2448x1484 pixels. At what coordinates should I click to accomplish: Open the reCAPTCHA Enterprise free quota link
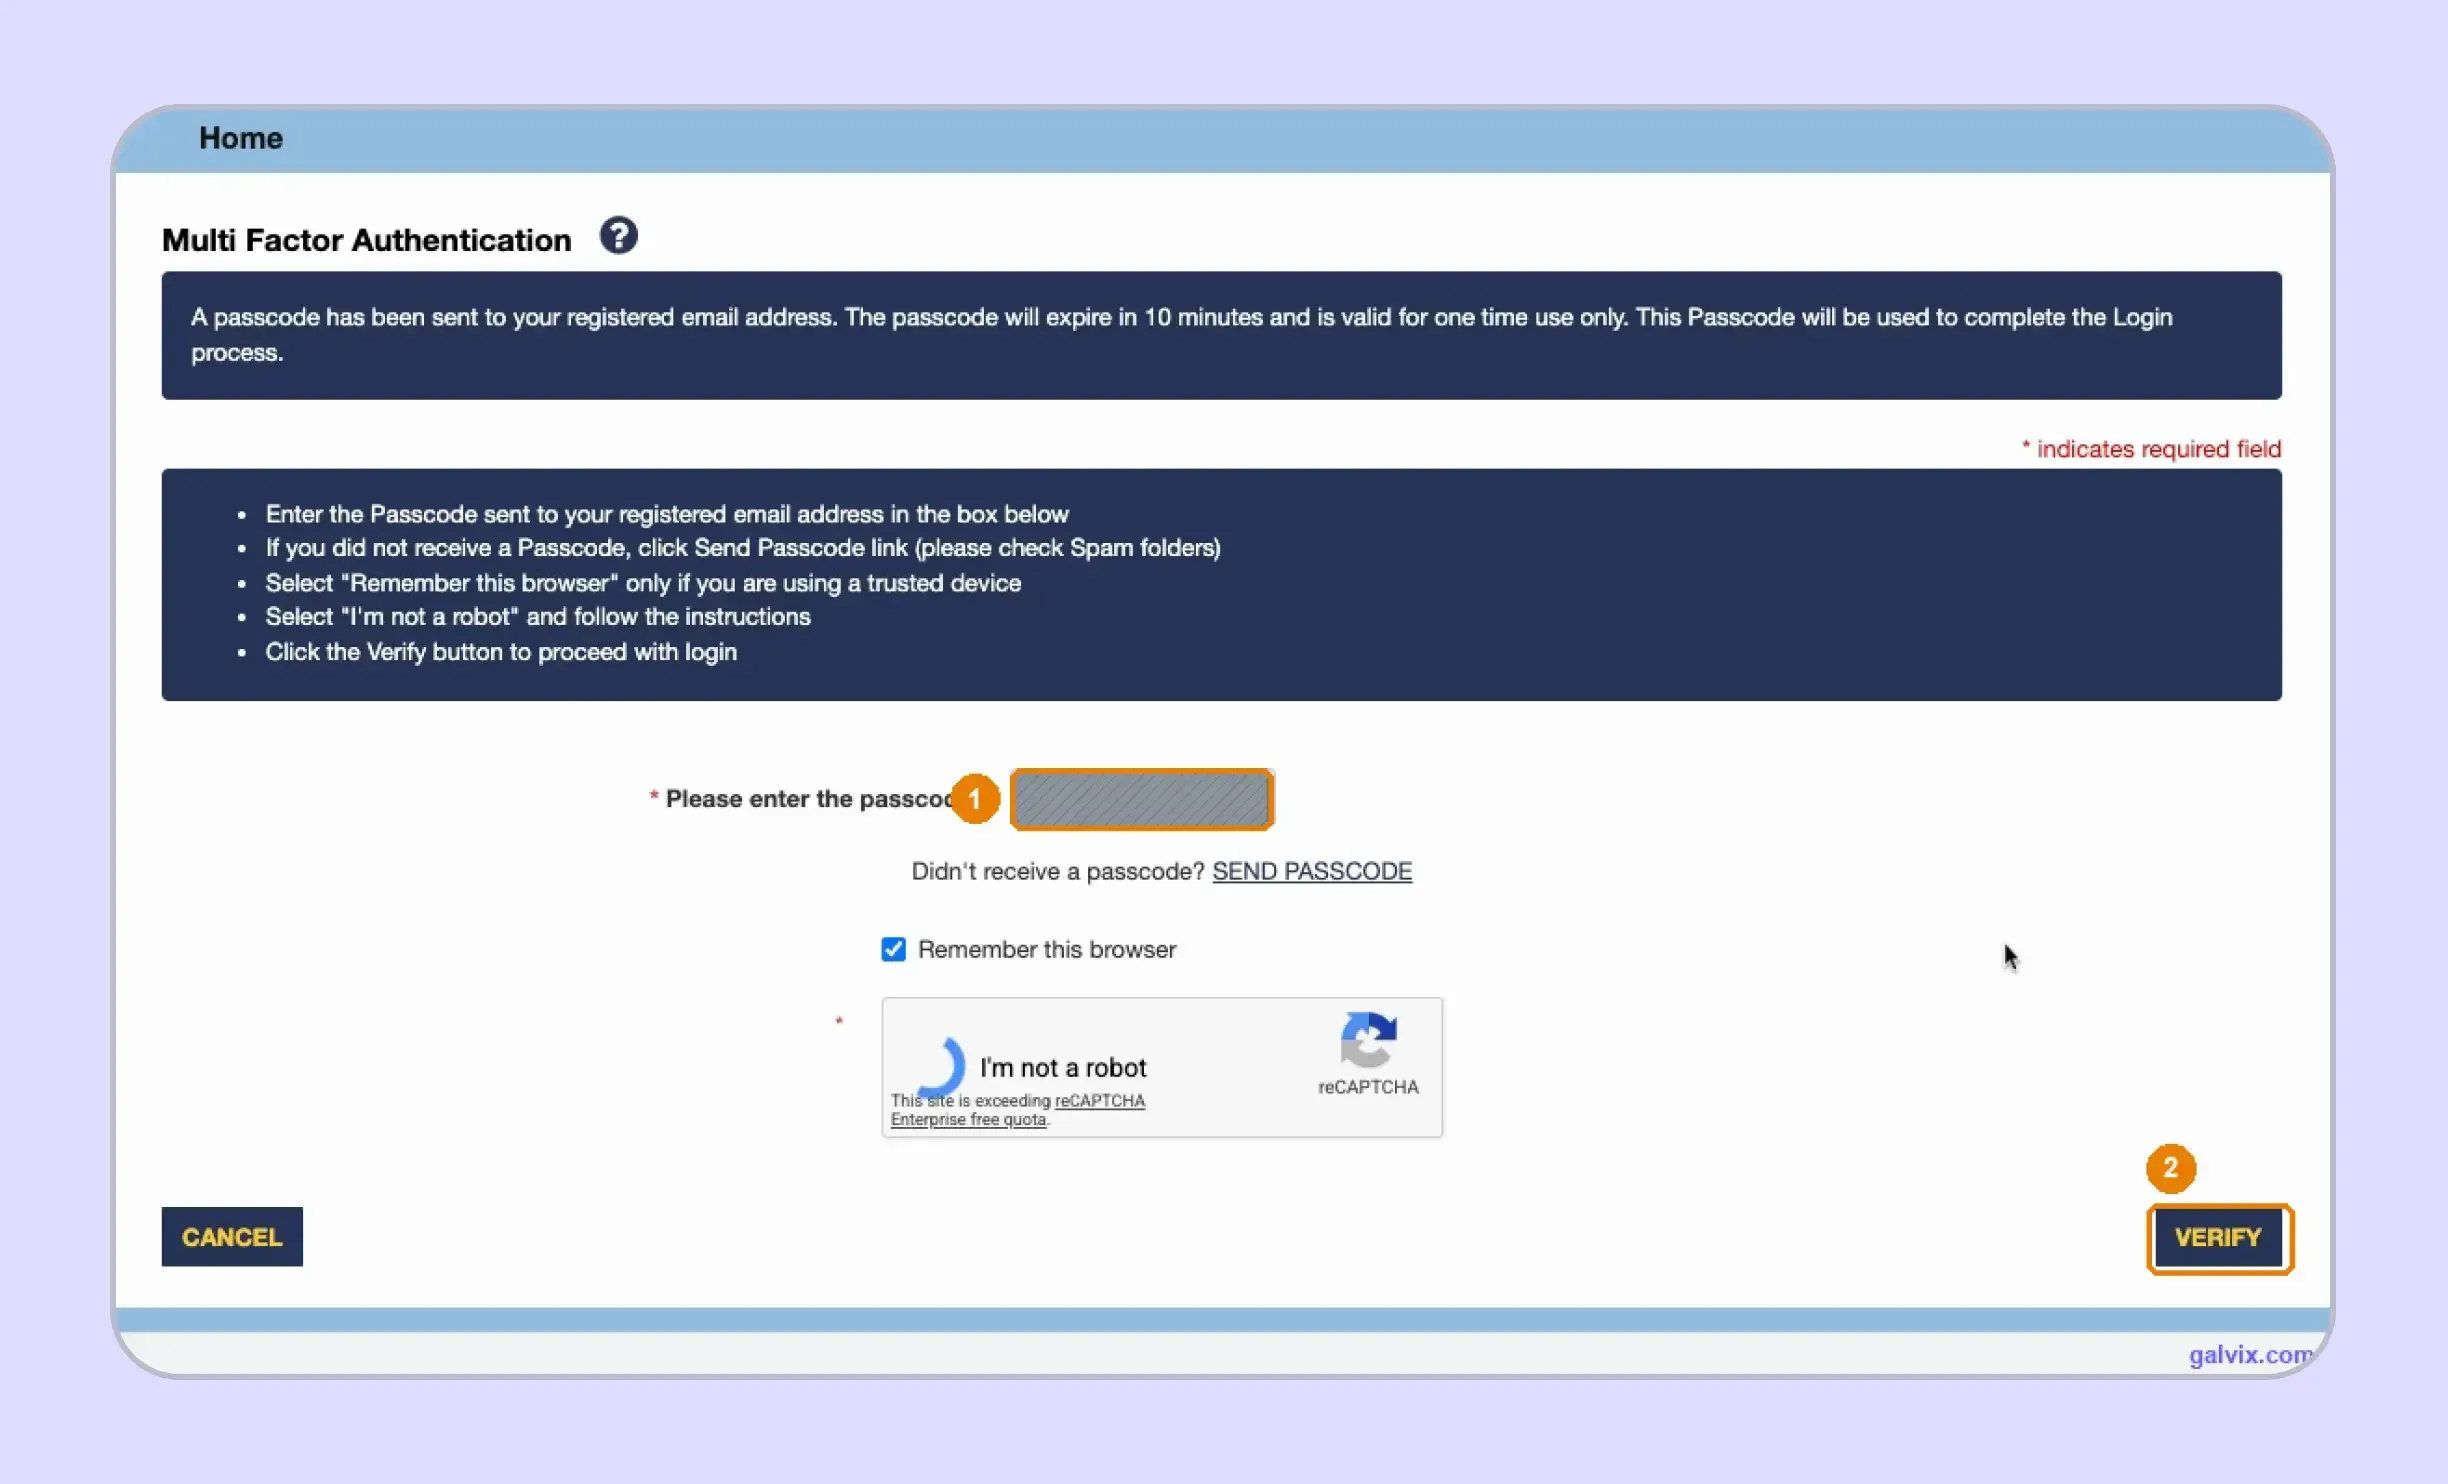click(1018, 1110)
